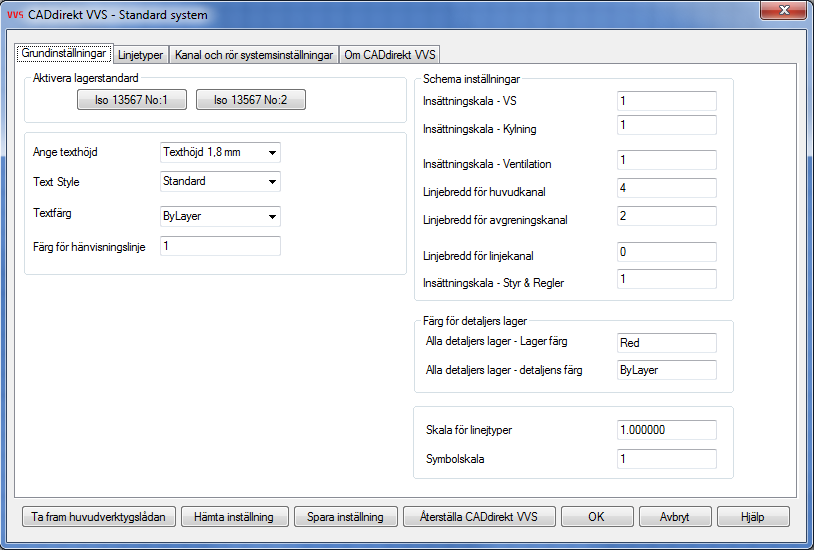Click the Lager färg field showing Red
The height and width of the screenshot is (551, 814).
point(667,343)
